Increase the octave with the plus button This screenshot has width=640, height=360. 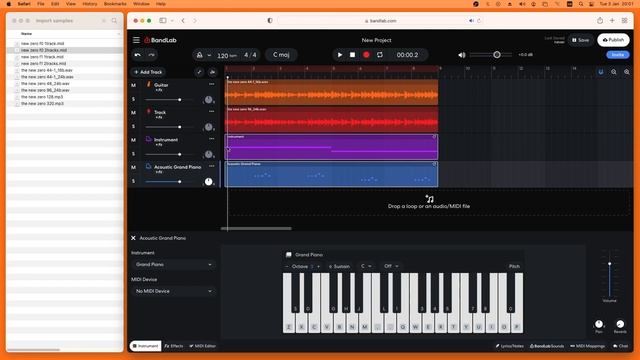319,267
